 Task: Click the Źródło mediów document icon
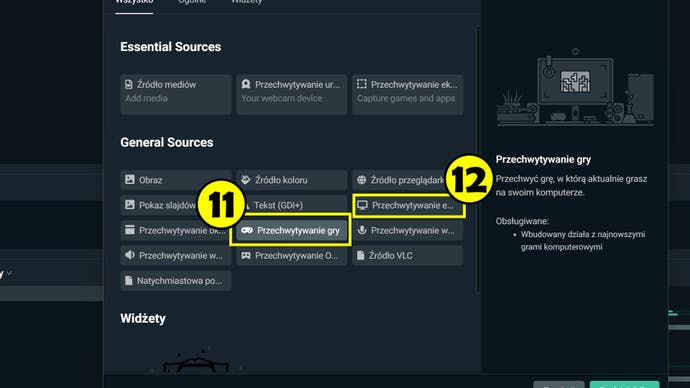[128, 84]
